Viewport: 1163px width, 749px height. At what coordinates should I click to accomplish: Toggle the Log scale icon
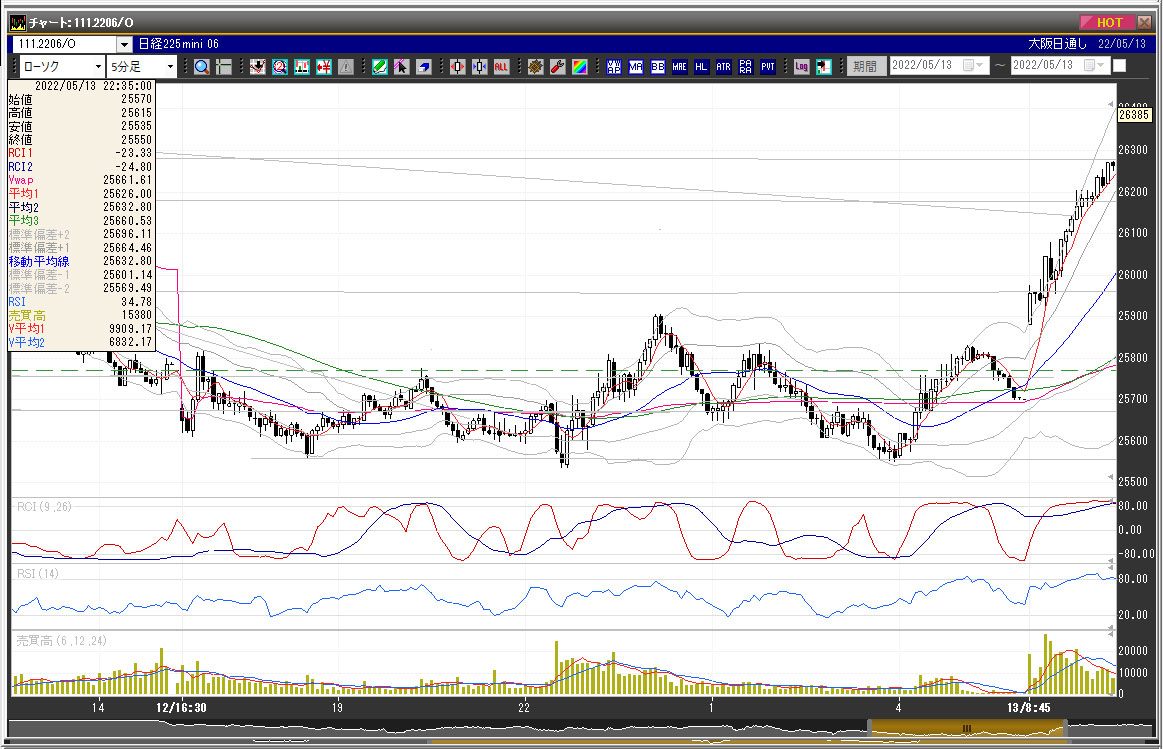point(801,67)
